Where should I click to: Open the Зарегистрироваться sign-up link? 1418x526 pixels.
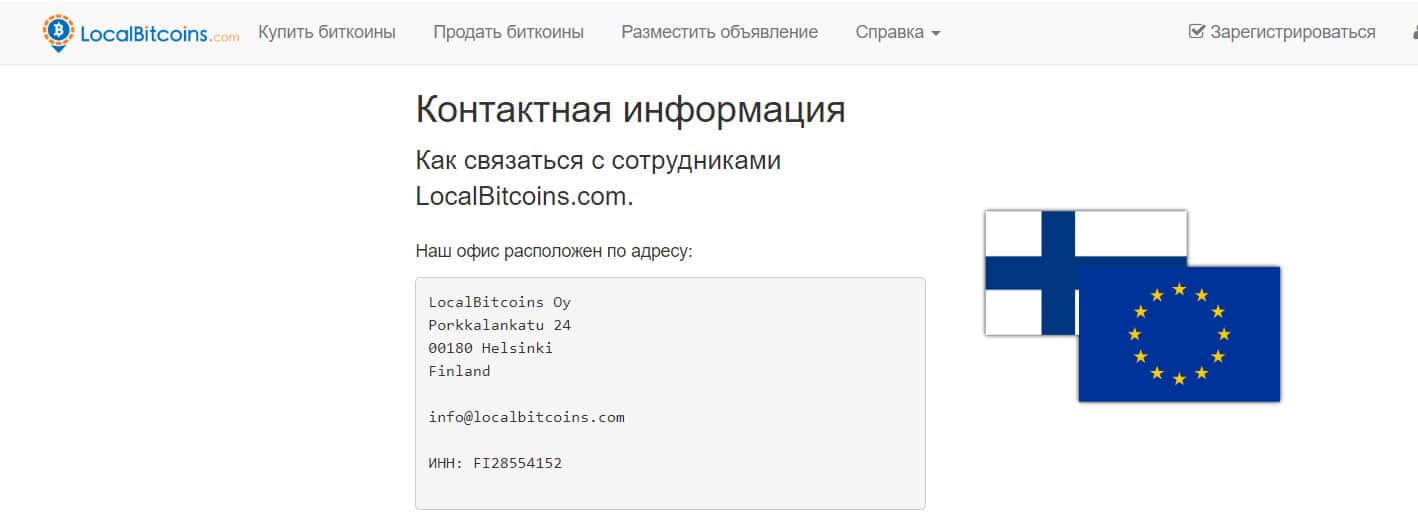(1292, 32)
